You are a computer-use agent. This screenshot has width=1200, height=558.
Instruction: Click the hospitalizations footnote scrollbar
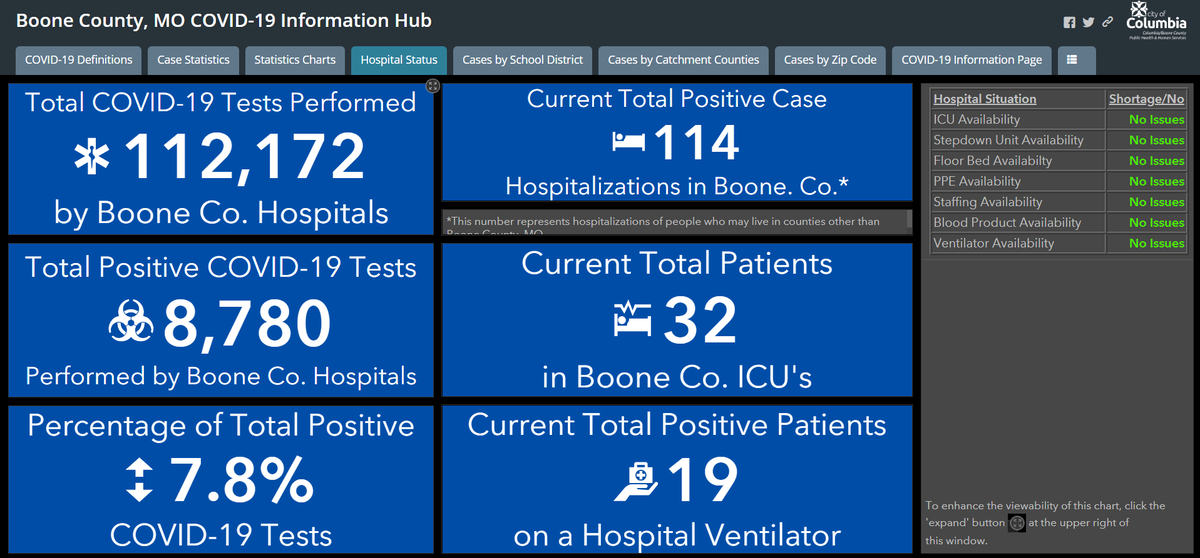(909, 221)
